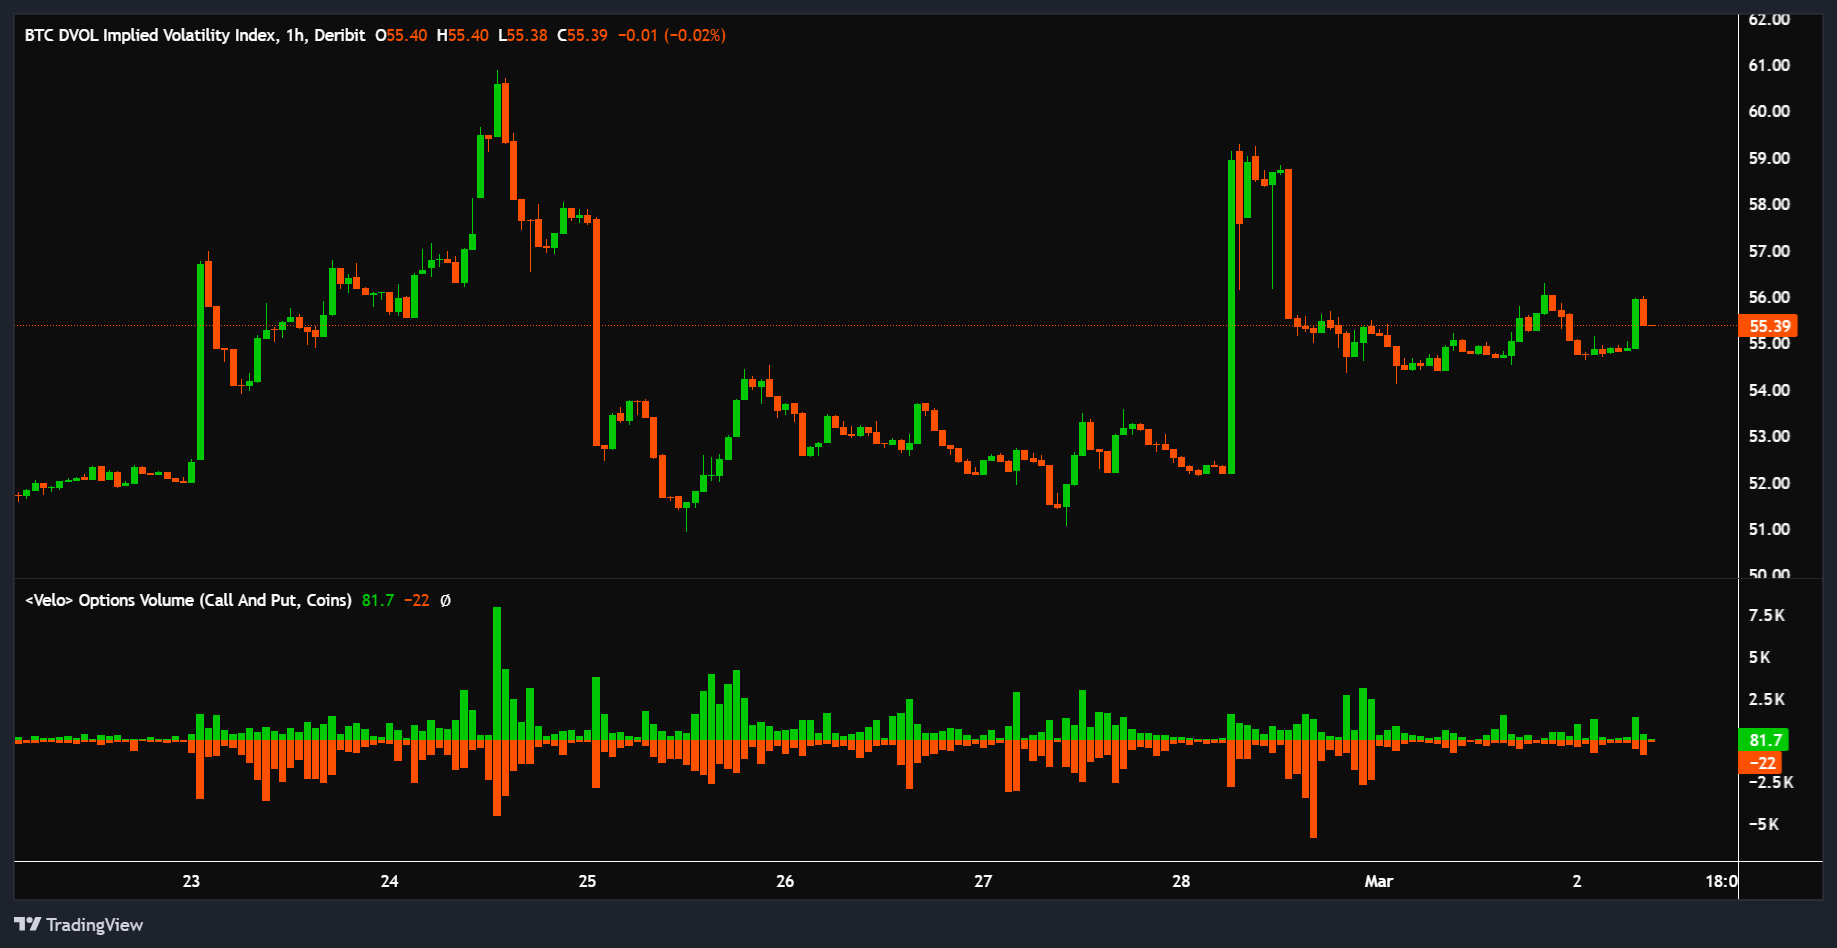The height and width of the screenshot is (948, 1837).
Task: Select the Mar label on the time axis
Action: tap(1379, 882)
